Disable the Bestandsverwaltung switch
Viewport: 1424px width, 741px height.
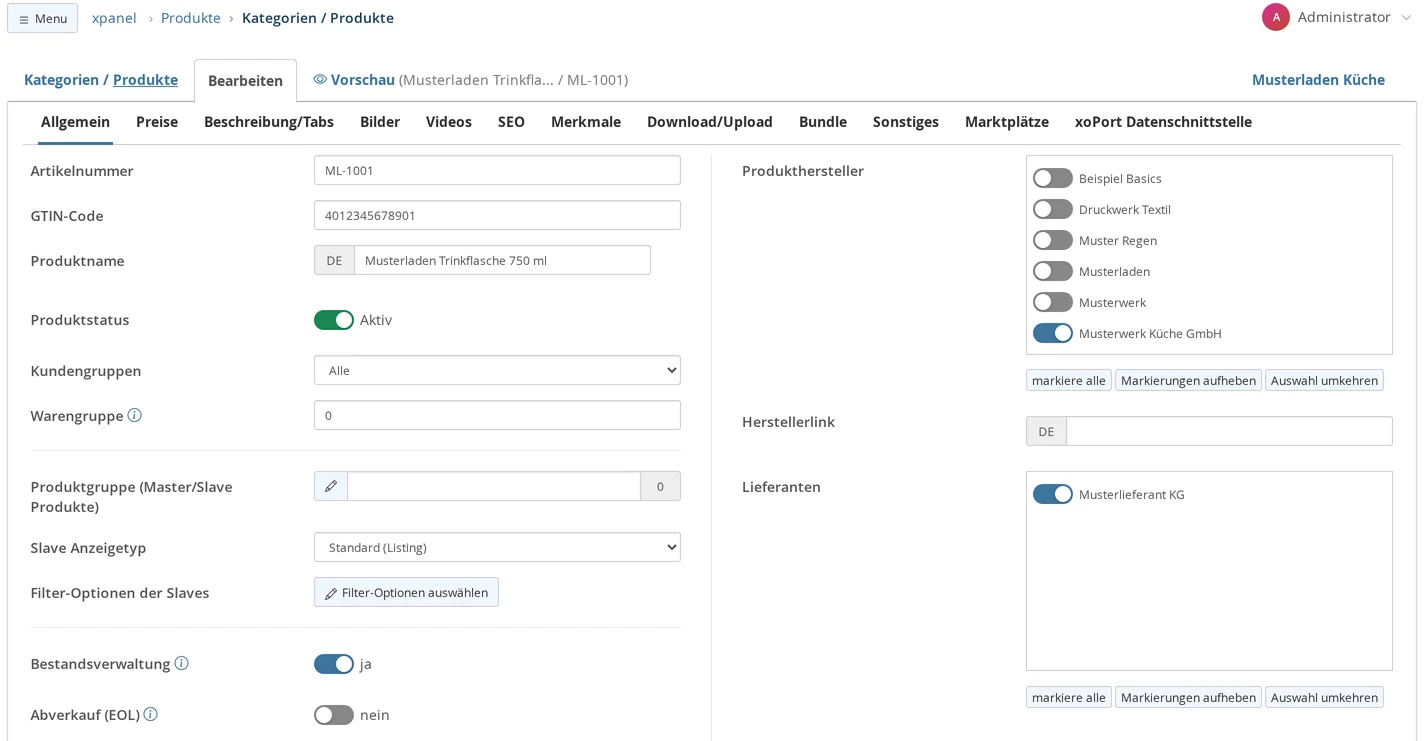[x=334, y=664]
